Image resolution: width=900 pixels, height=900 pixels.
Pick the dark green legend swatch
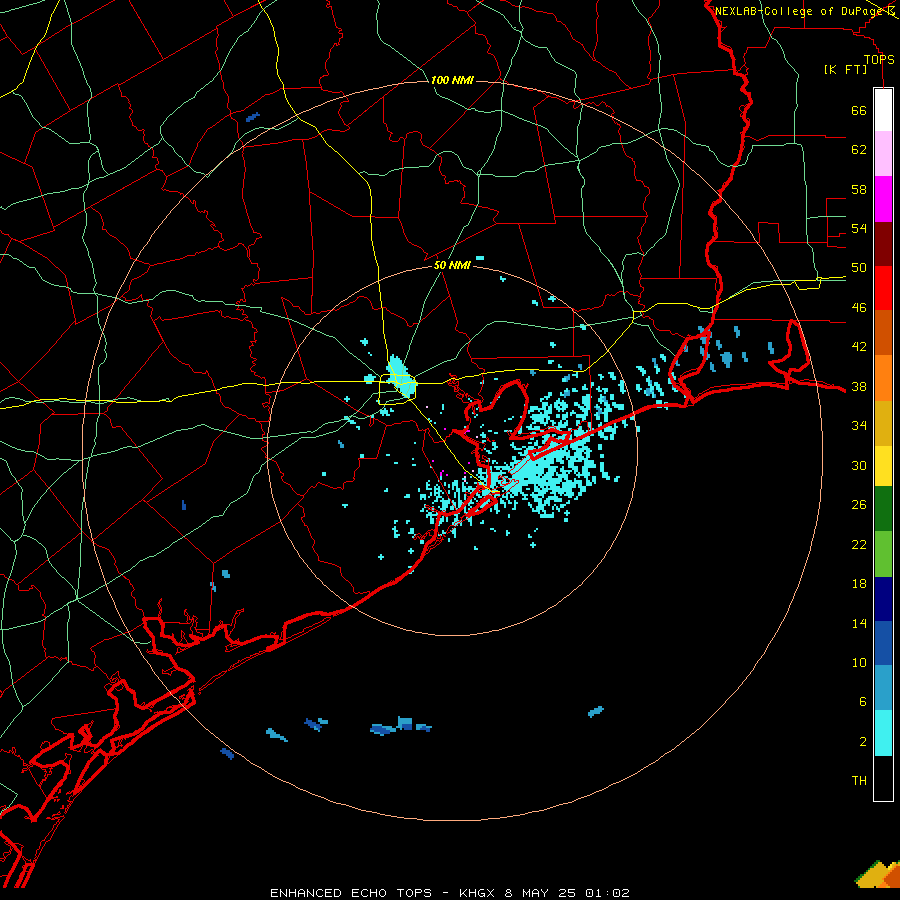click(883, 509)
